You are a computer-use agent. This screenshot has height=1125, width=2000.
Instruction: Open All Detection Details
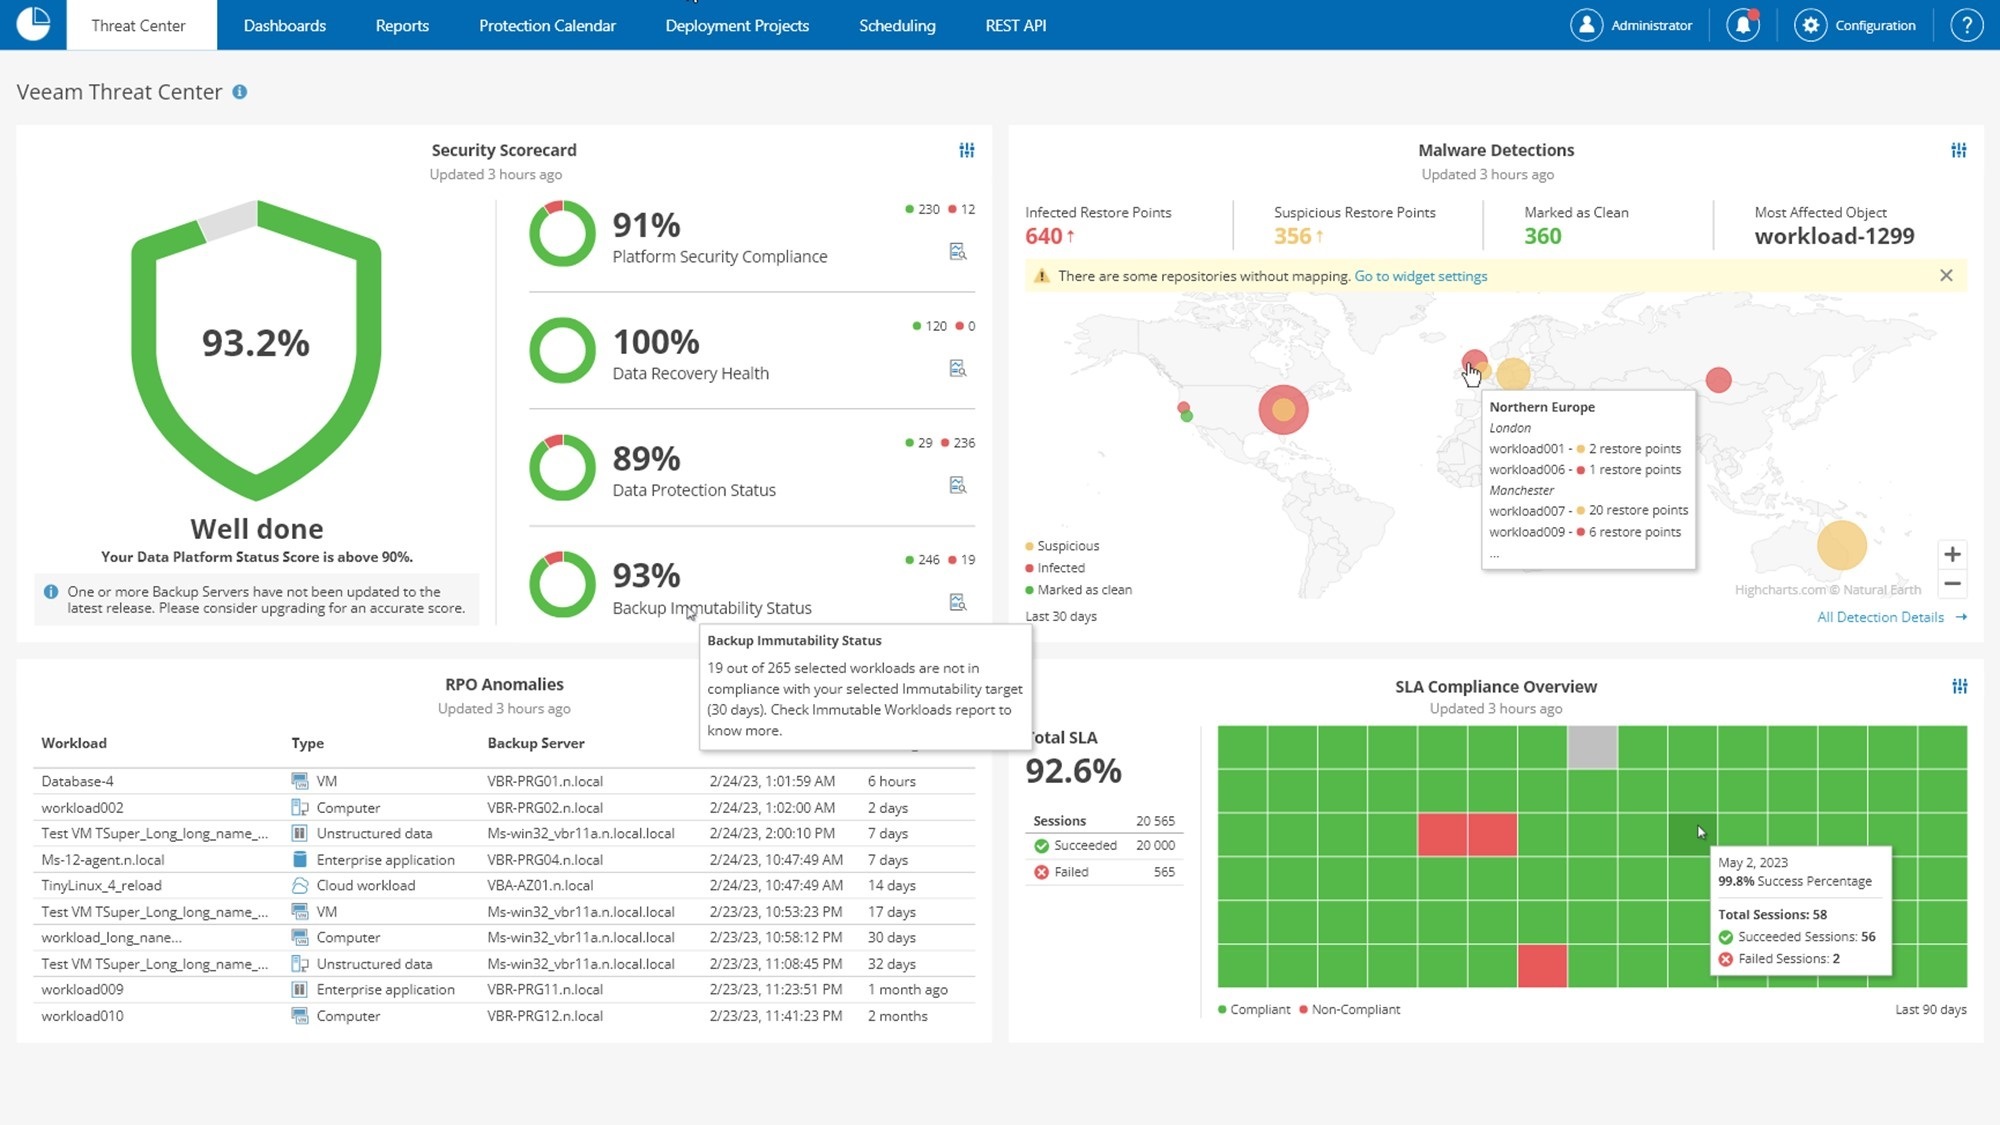(x=1882, y=617)
